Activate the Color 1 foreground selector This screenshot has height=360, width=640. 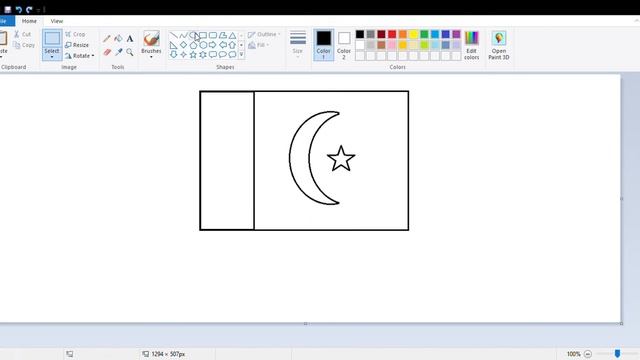coord(323,45)
